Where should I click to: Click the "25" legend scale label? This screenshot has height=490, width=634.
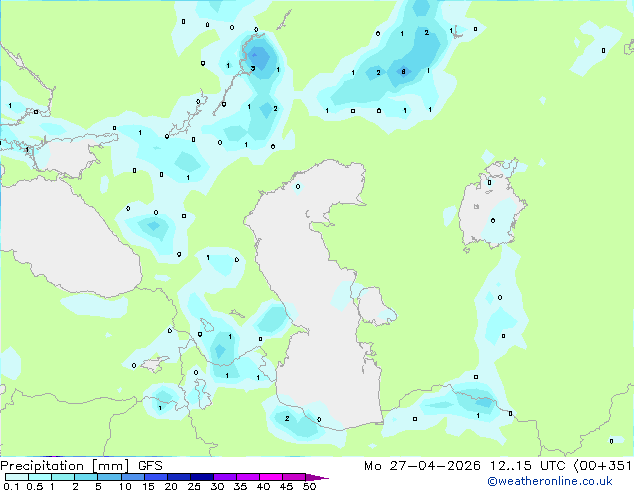[194, 486]
